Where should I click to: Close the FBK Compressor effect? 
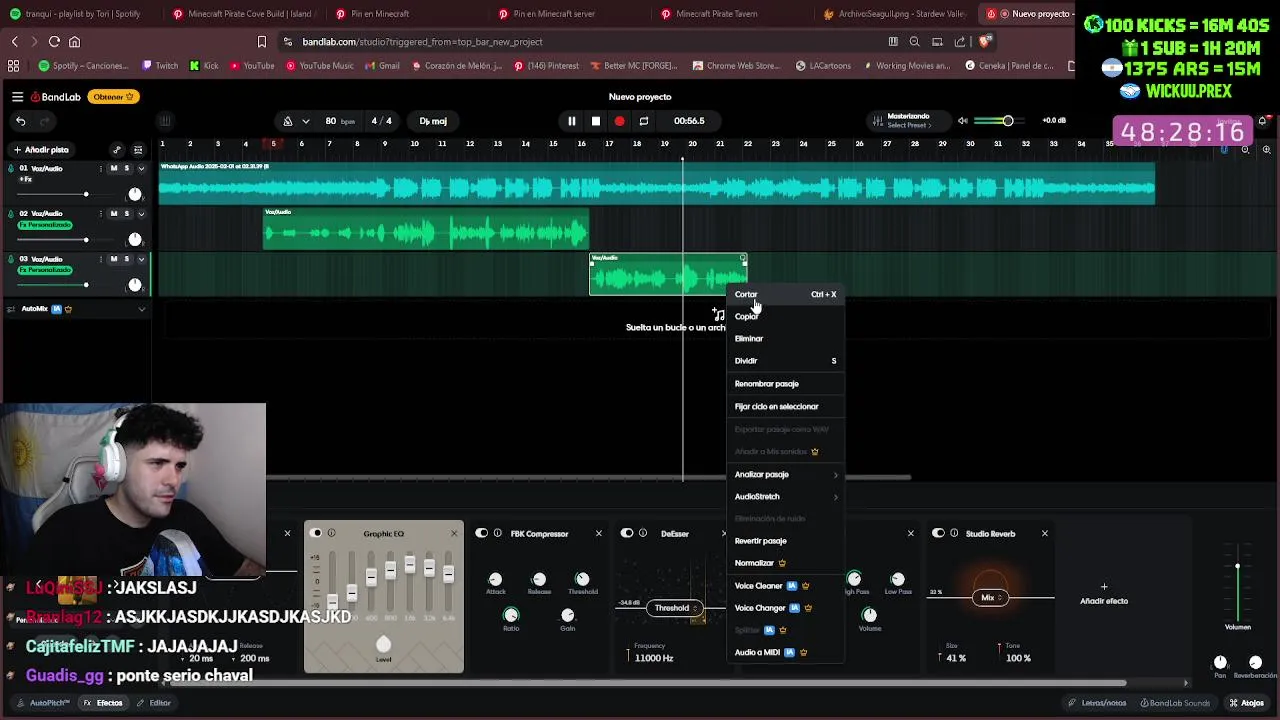599,533
